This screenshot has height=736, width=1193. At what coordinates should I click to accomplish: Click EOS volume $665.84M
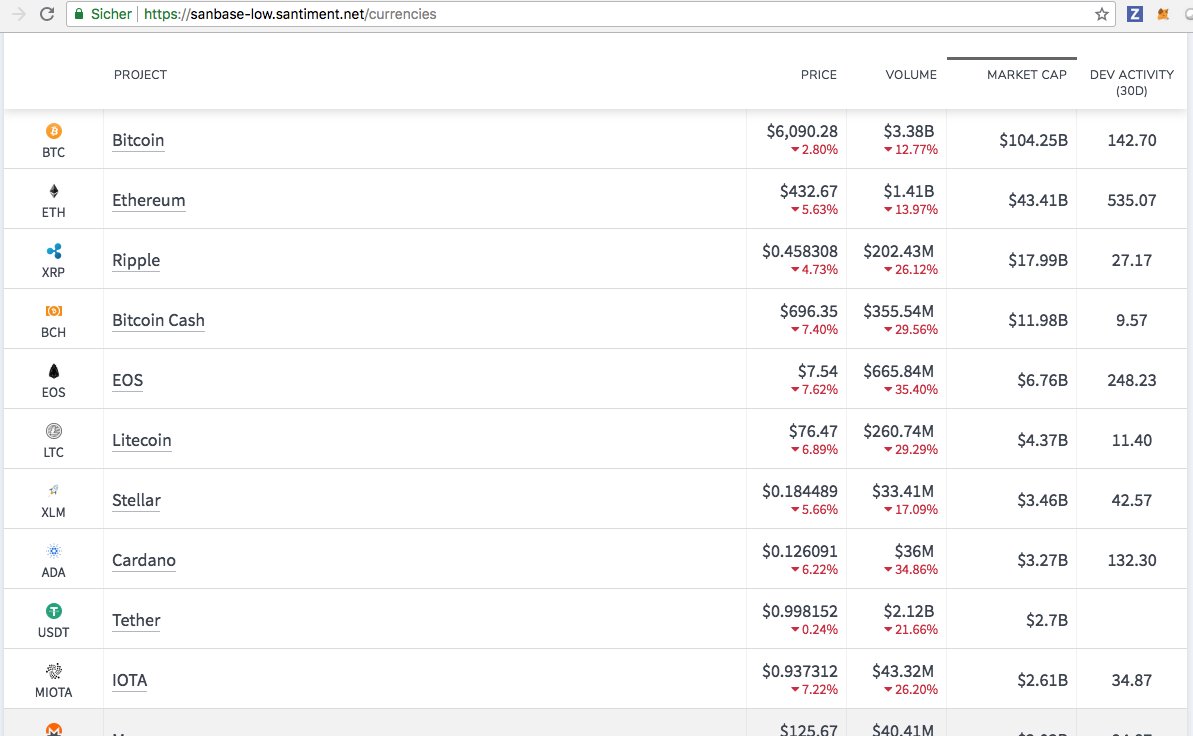click(x=899, y=371)
